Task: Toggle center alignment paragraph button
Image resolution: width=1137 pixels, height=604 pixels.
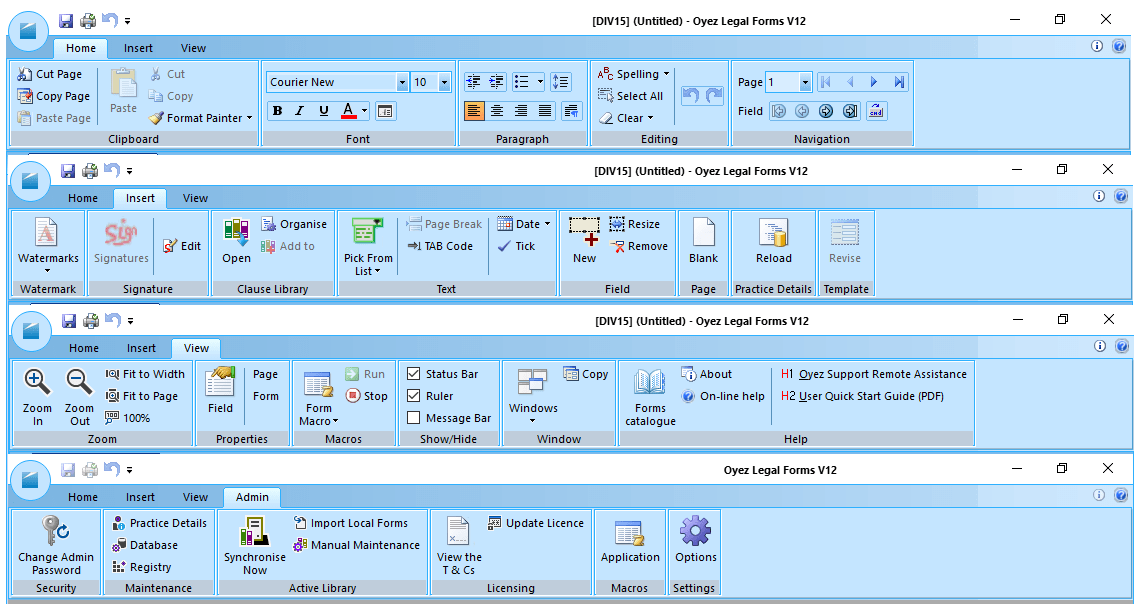Action: pyautogui.click(x=497, y=111)
